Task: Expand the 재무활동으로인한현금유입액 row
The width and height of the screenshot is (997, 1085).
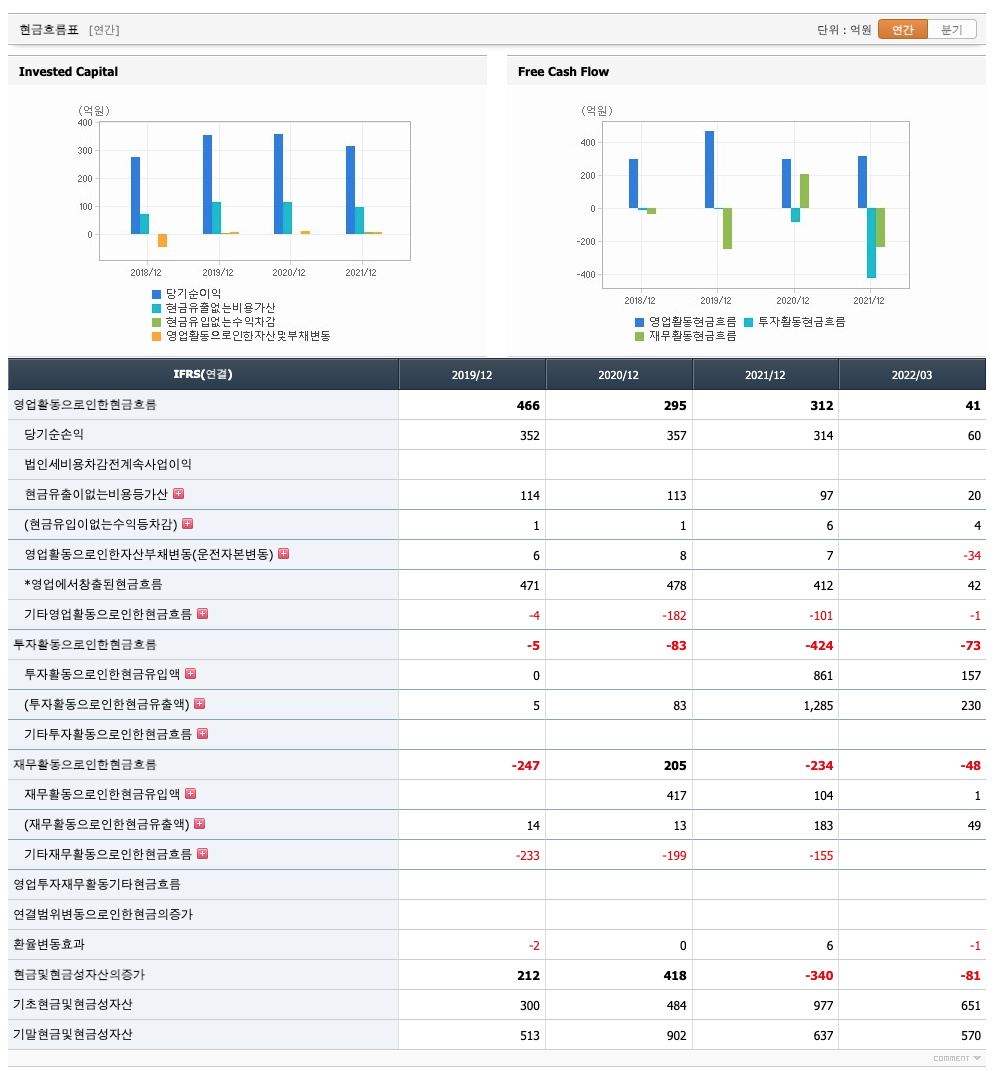Action: coord(191,794)
